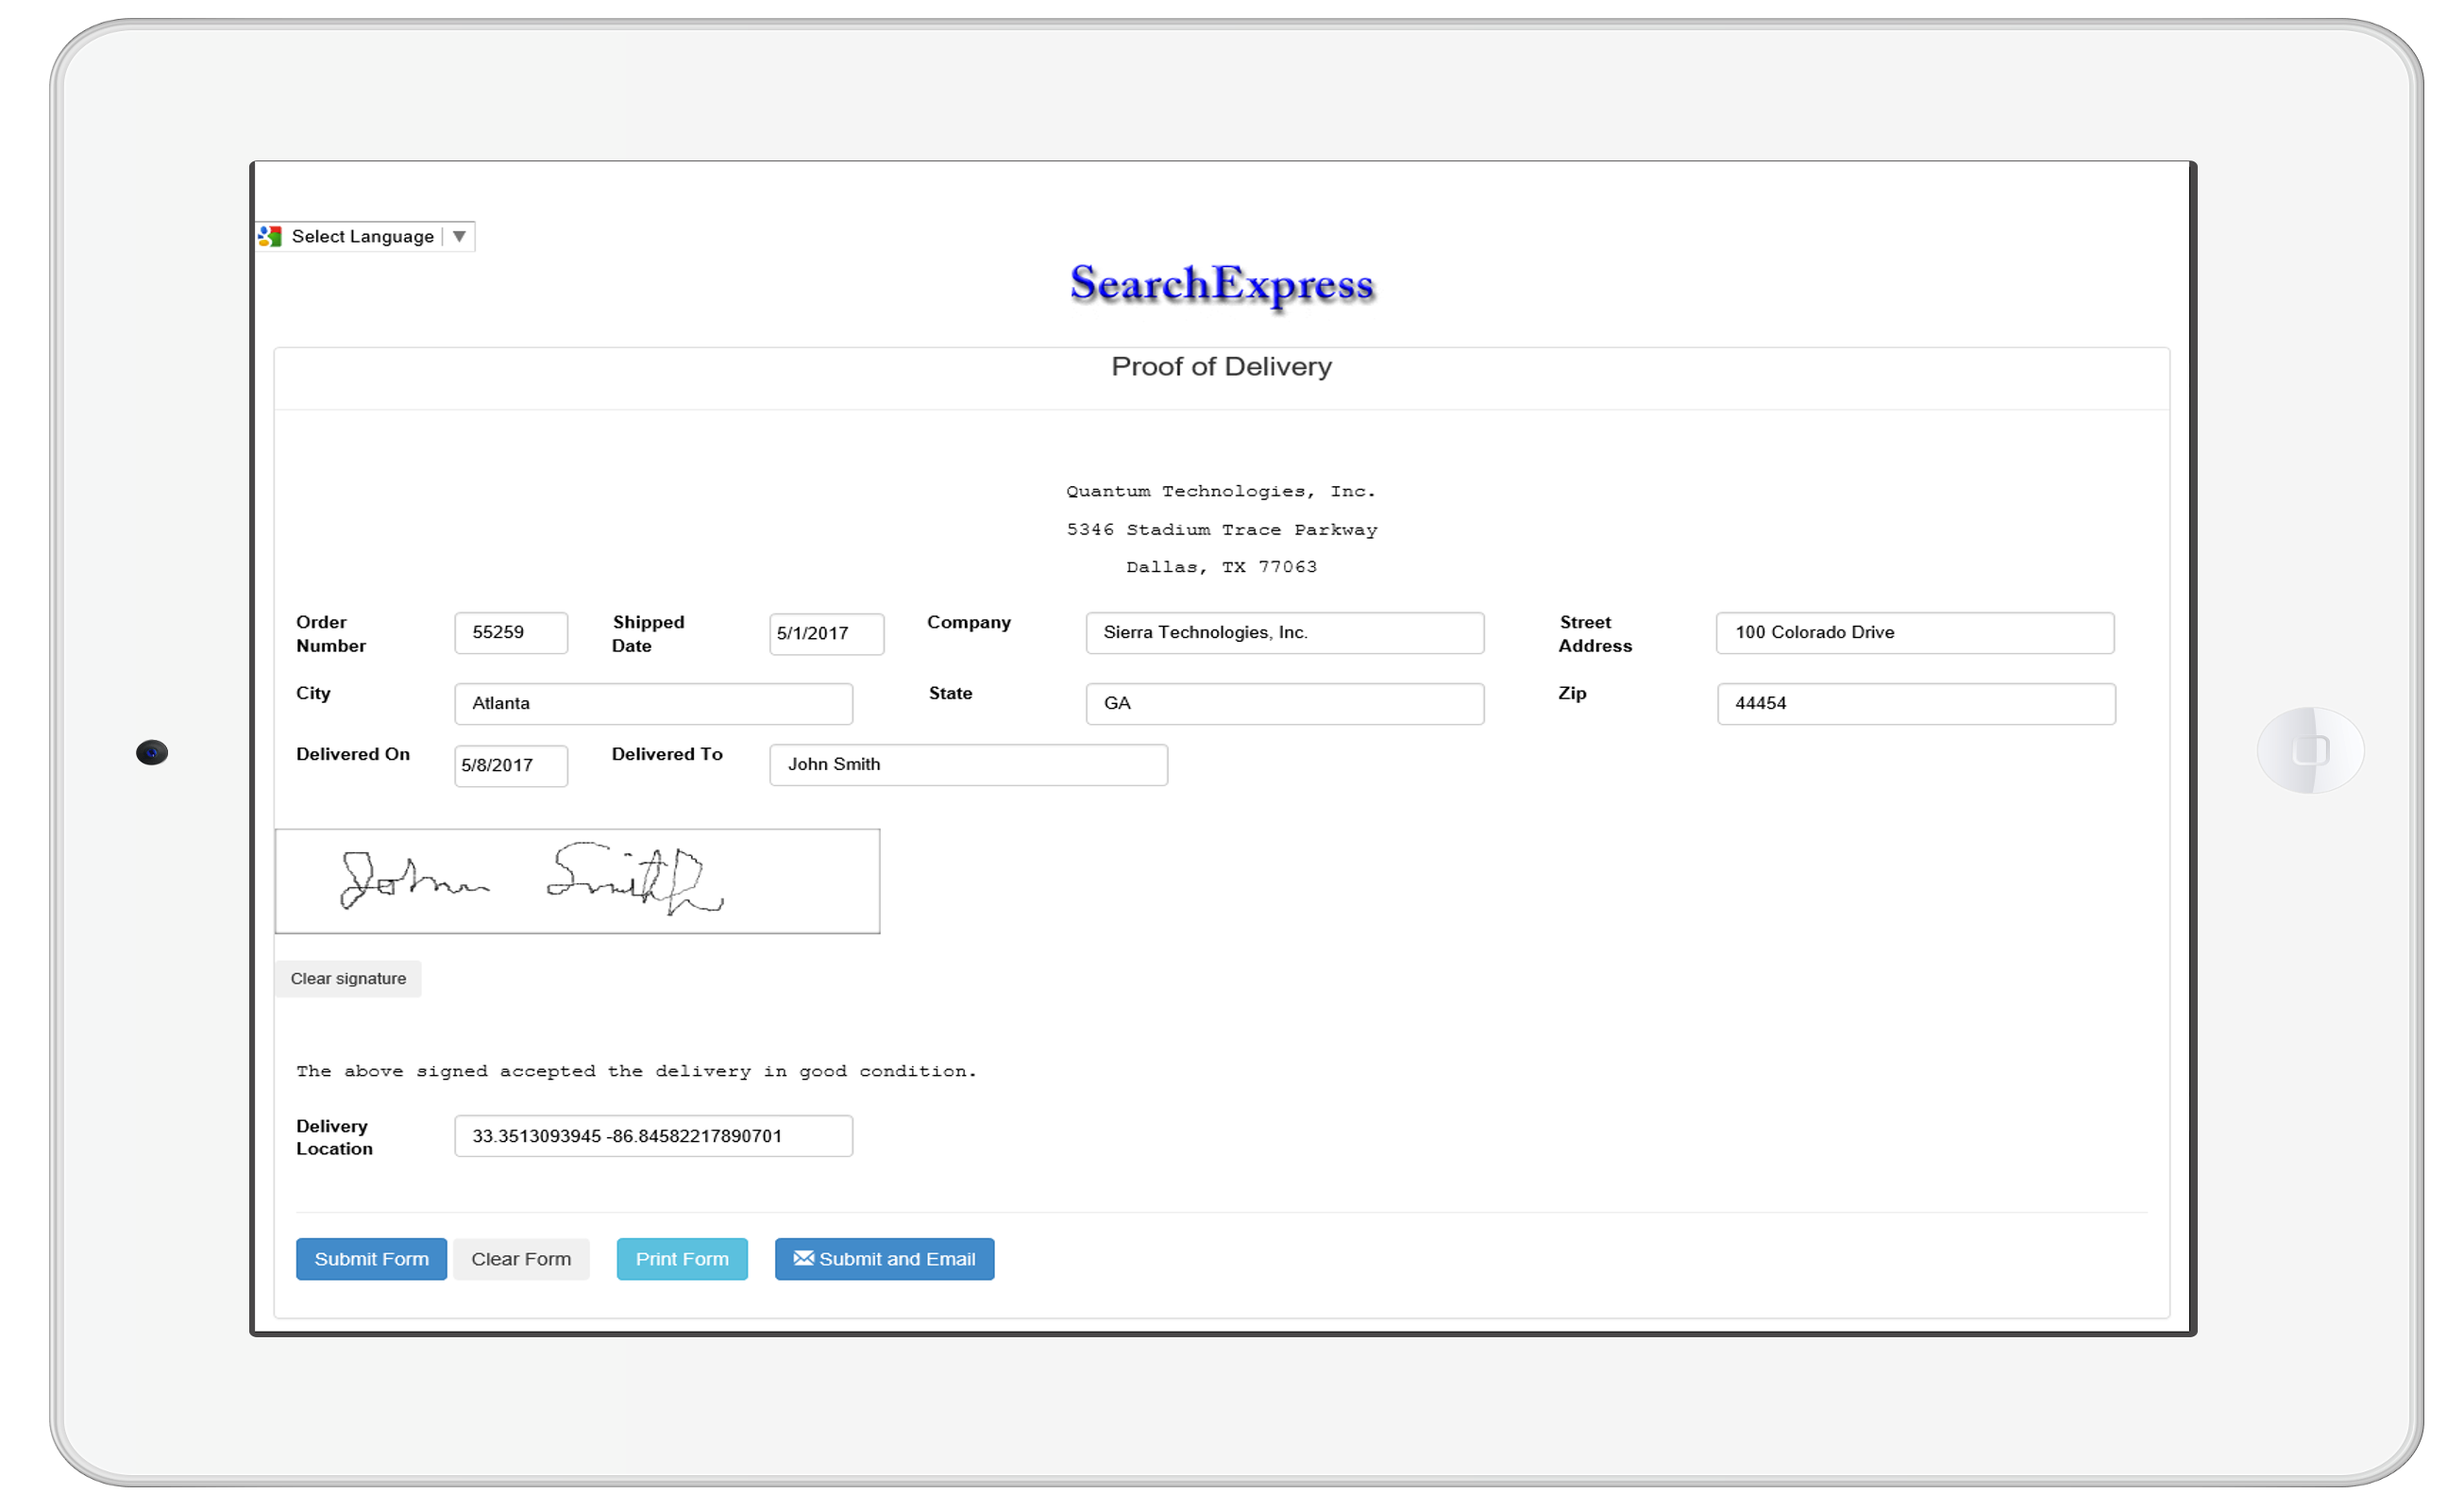Image resolution: width=2464 pixels, height=1510 pixels.
Task: Click the Delivered On date field
Action: pos(511,766)
